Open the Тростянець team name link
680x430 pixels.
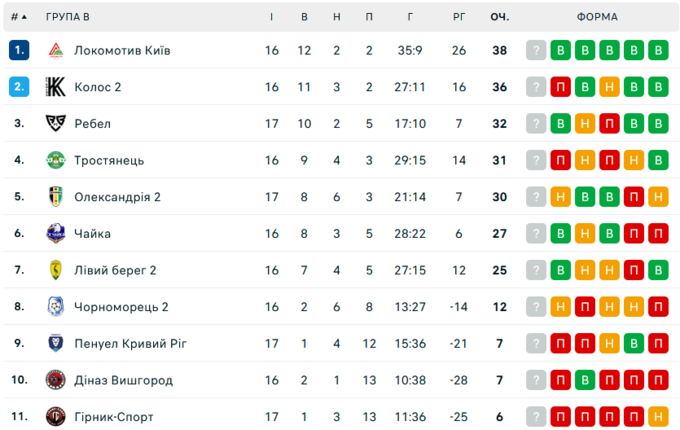[109, 160]
